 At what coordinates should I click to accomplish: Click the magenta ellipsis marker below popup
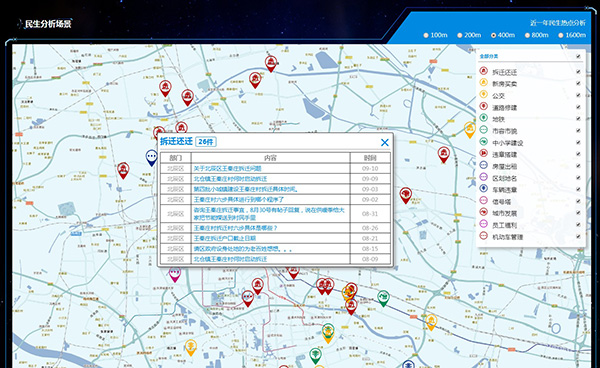click(175, 275)
